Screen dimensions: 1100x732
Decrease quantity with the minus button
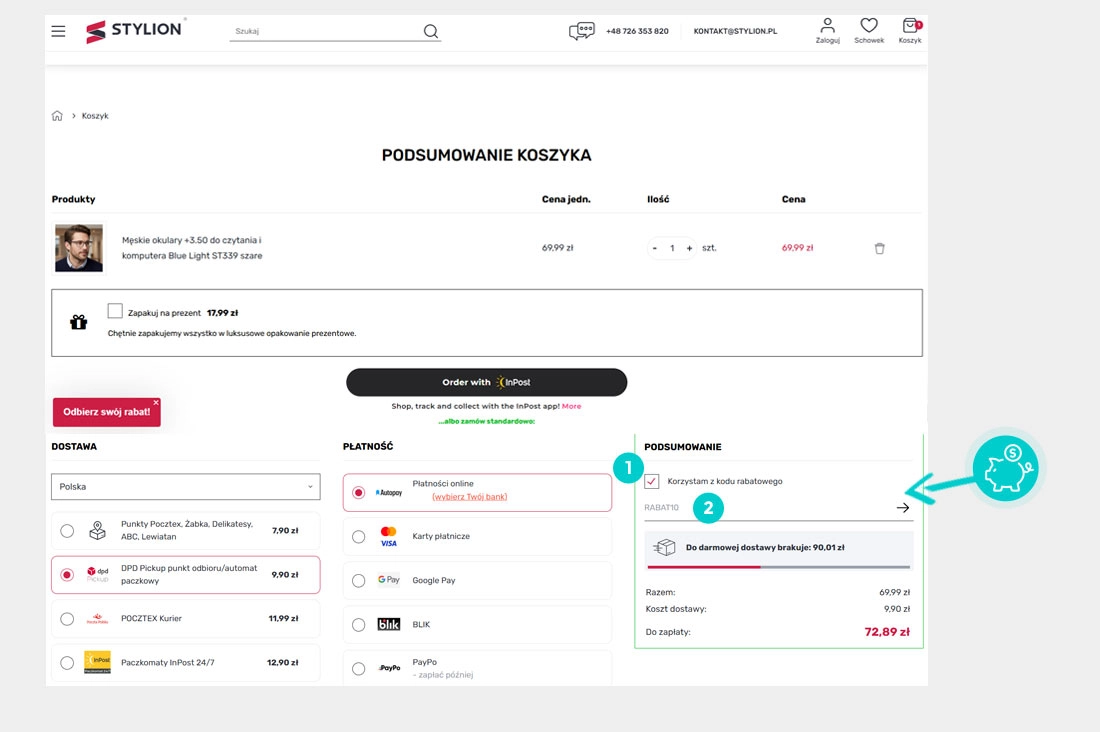(x=655, y=248)
